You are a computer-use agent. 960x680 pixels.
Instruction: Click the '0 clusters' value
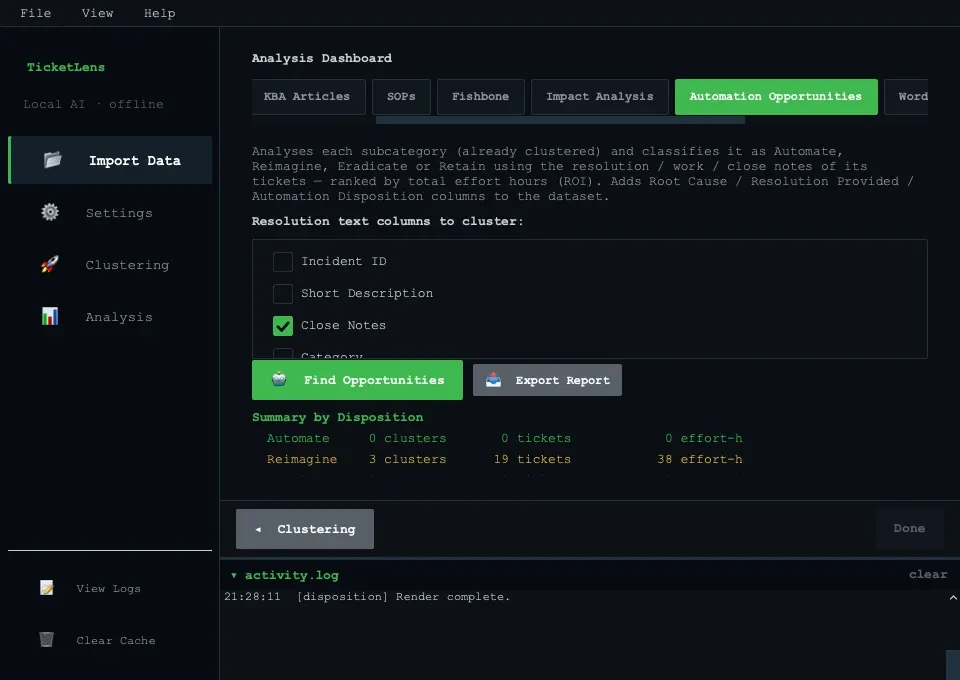[408, 438]
